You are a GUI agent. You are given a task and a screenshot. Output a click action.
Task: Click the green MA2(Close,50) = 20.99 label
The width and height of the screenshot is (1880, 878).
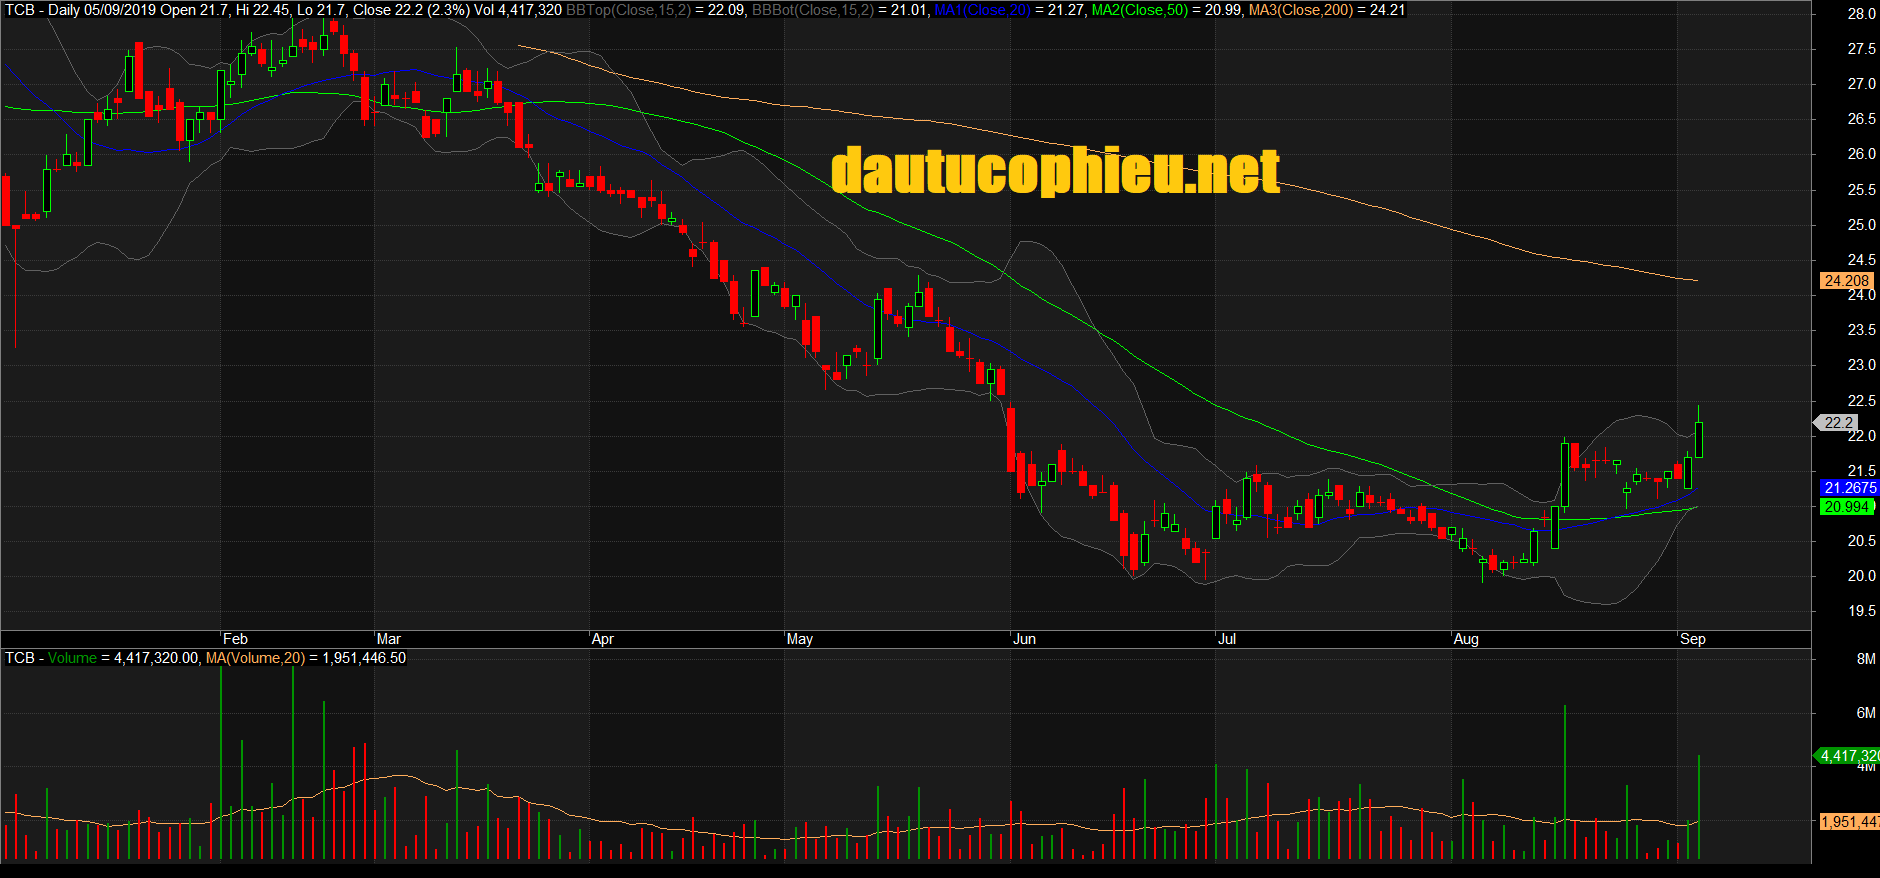pyautogui.click(x=1167, y=10)
